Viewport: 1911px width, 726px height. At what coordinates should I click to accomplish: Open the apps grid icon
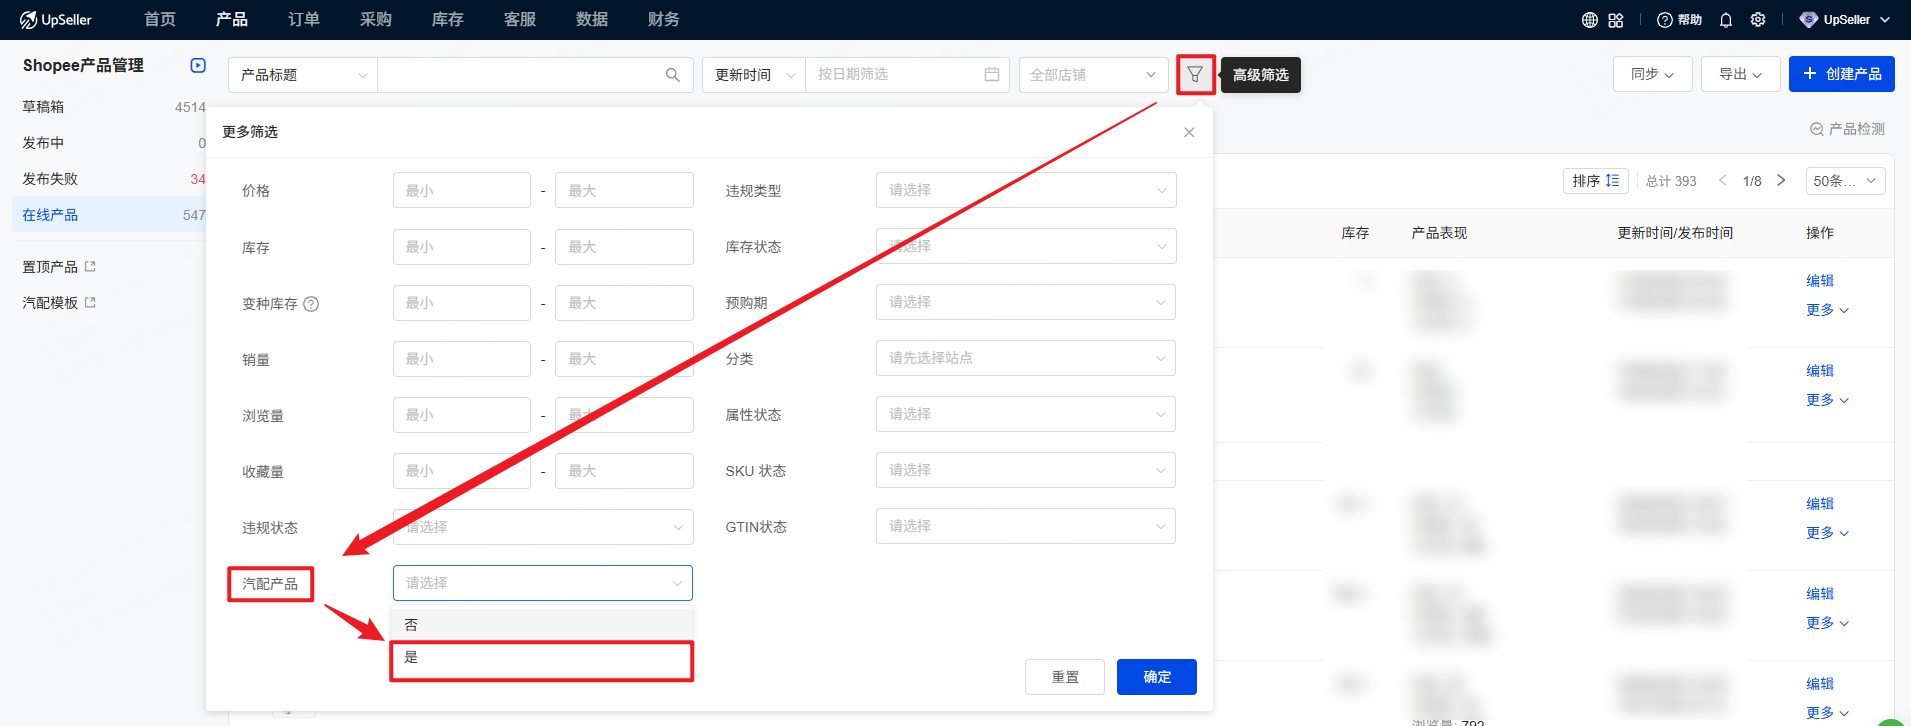coord(1616,20)
